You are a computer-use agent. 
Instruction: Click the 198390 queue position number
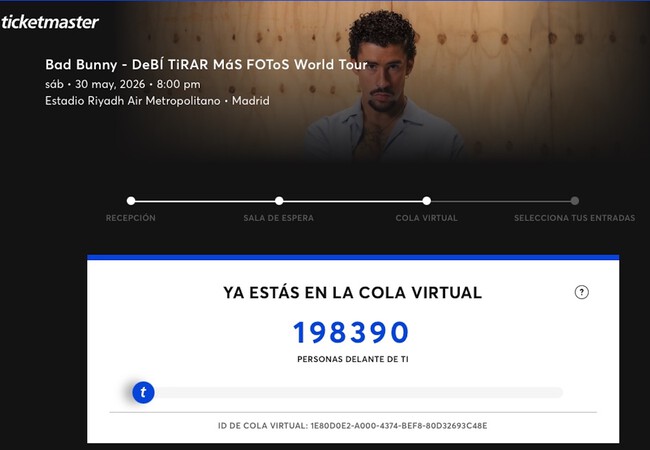[x=351, y=333]
